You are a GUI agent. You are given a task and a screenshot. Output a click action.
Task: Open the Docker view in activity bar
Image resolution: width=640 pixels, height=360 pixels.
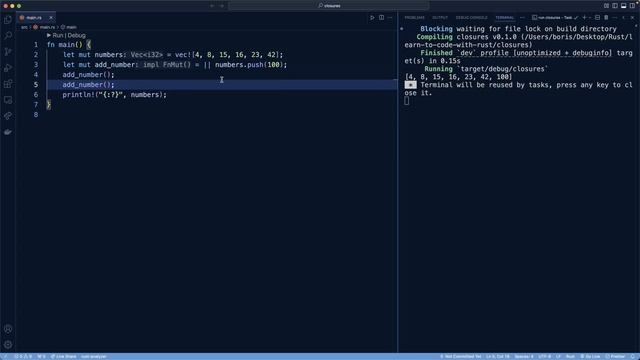(x=8, y=132)
